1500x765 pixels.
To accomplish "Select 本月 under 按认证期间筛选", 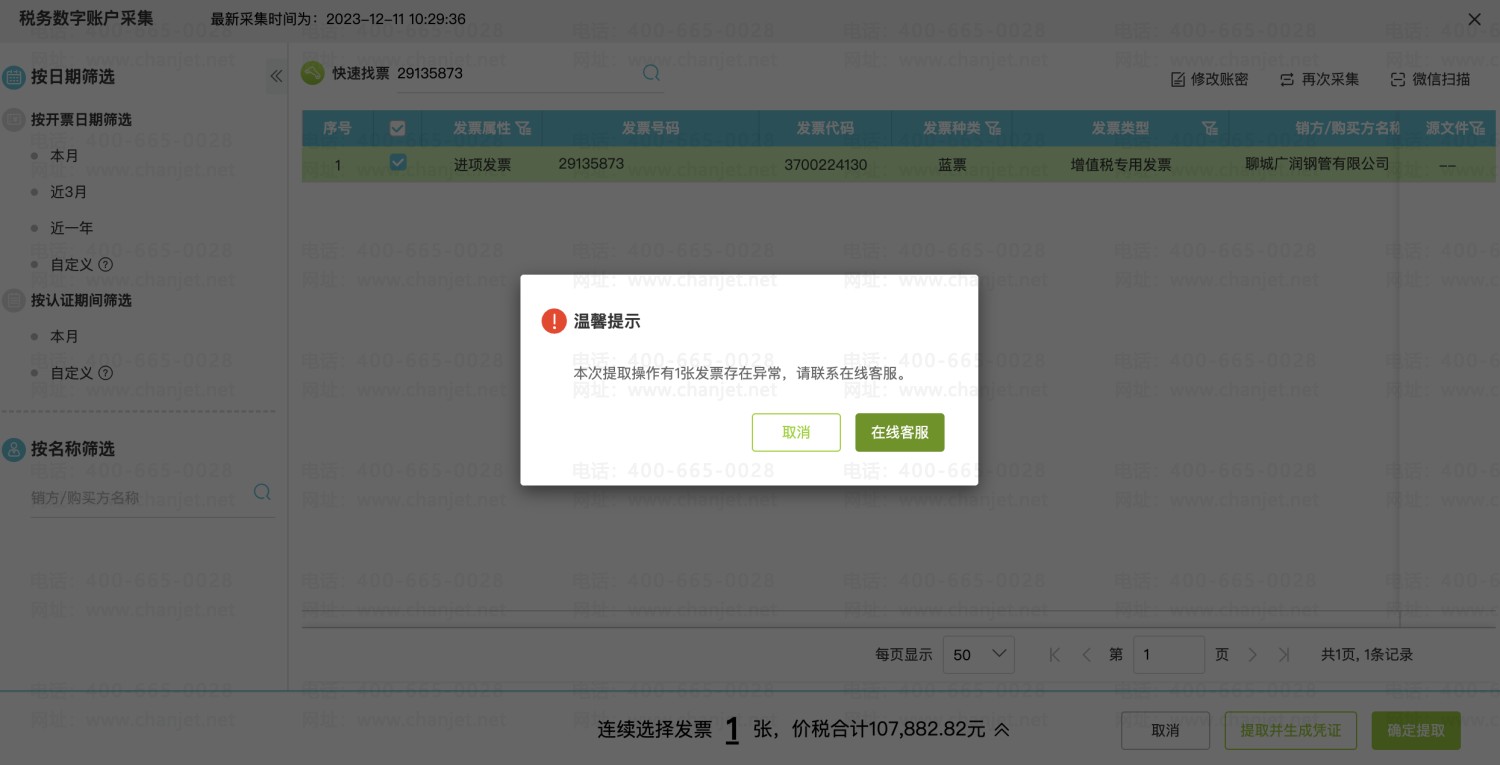I will (x=64, y=337).
